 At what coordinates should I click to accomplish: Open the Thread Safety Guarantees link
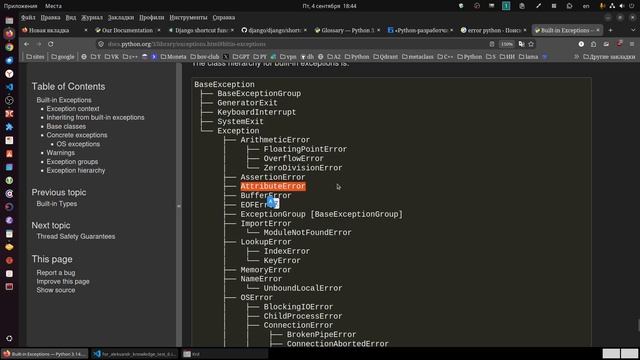coord(76,237)
